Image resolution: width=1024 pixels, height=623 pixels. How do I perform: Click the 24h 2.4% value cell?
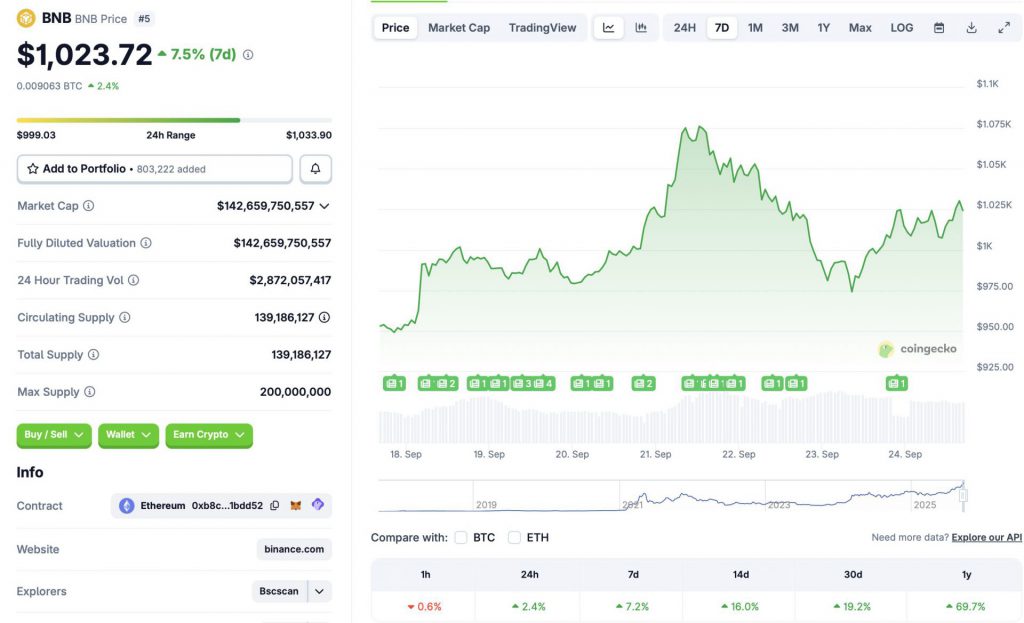(x=529, y=607)
